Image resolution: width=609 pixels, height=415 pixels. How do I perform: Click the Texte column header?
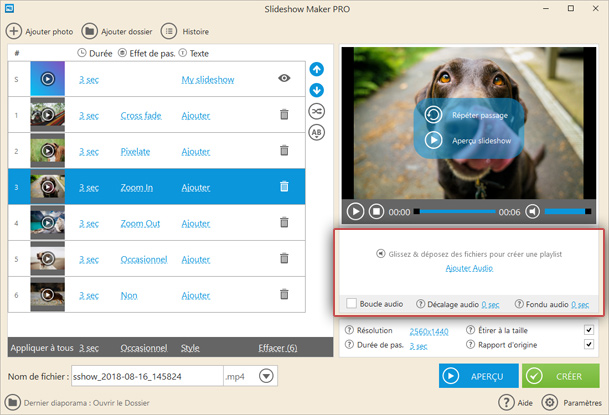(194, 53)
